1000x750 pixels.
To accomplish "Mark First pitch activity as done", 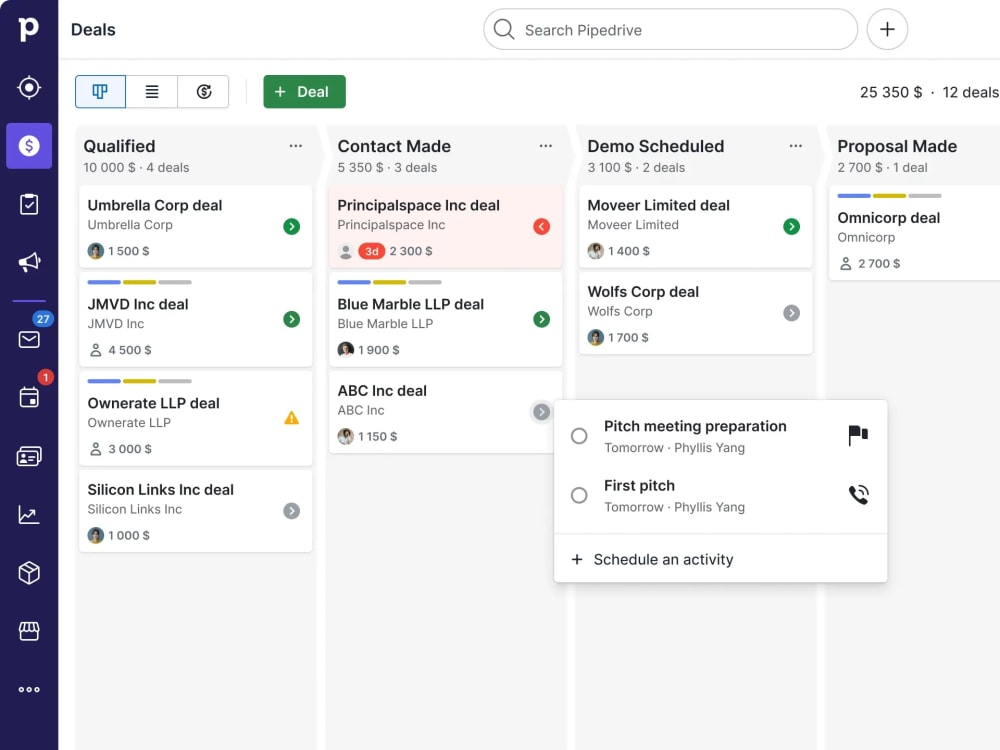I will tap(579, 495).
